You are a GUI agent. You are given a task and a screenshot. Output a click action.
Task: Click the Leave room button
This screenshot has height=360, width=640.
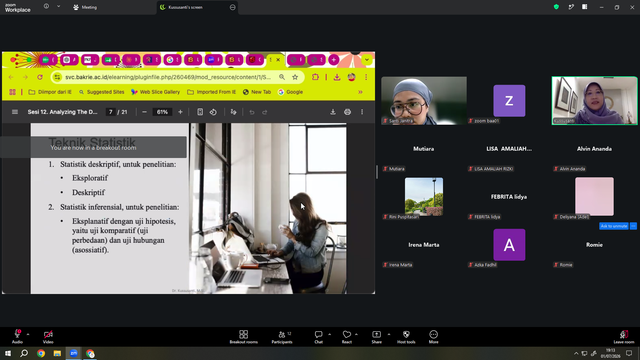(x=624, y=337)
